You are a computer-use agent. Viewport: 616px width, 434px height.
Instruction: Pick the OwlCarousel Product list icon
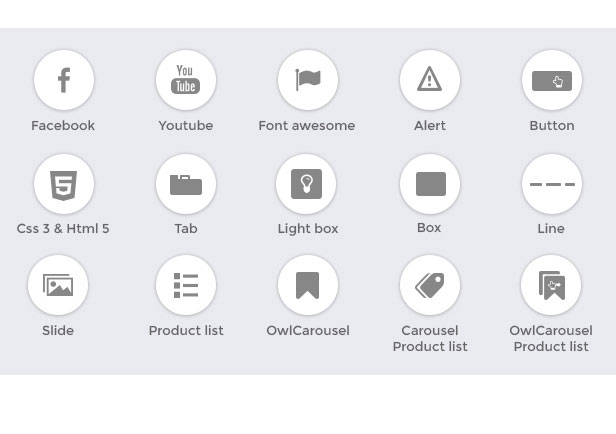[x=552, y=285]
